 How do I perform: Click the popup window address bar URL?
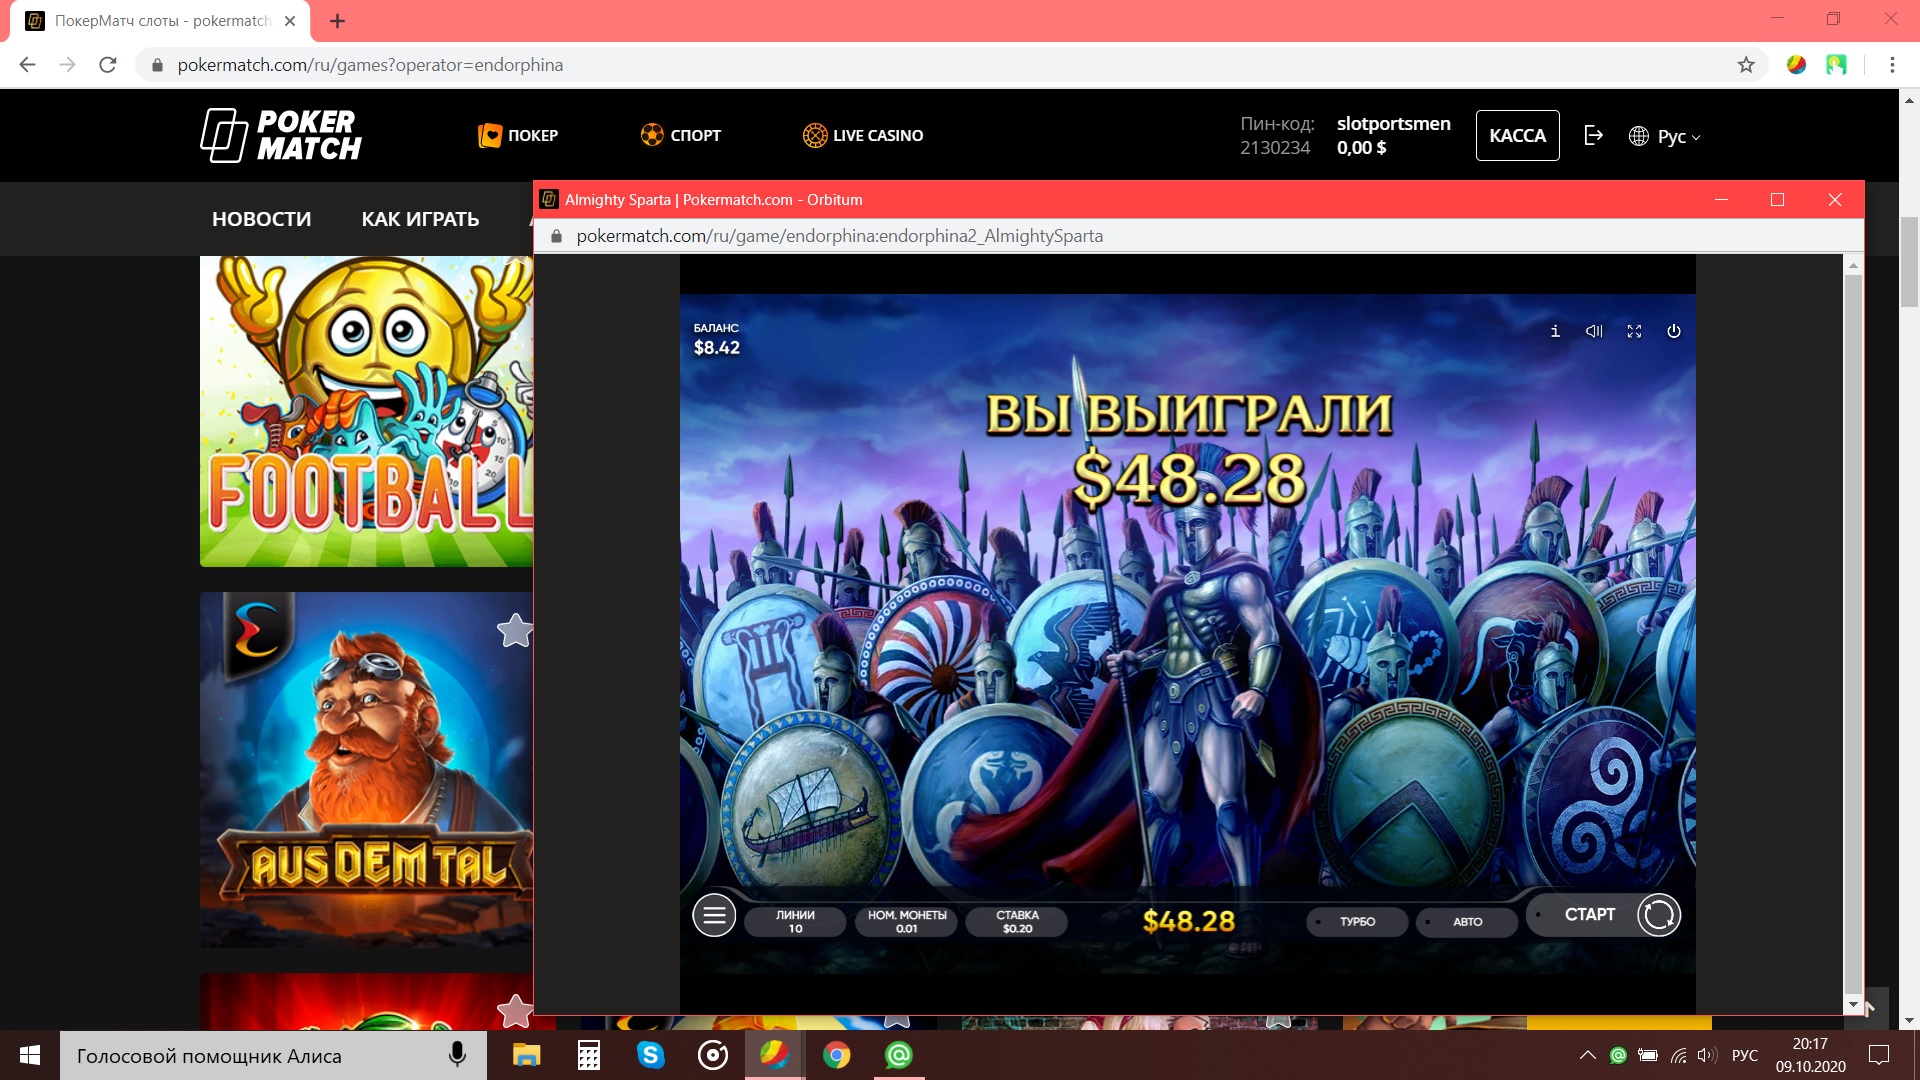tap(839, 236)
